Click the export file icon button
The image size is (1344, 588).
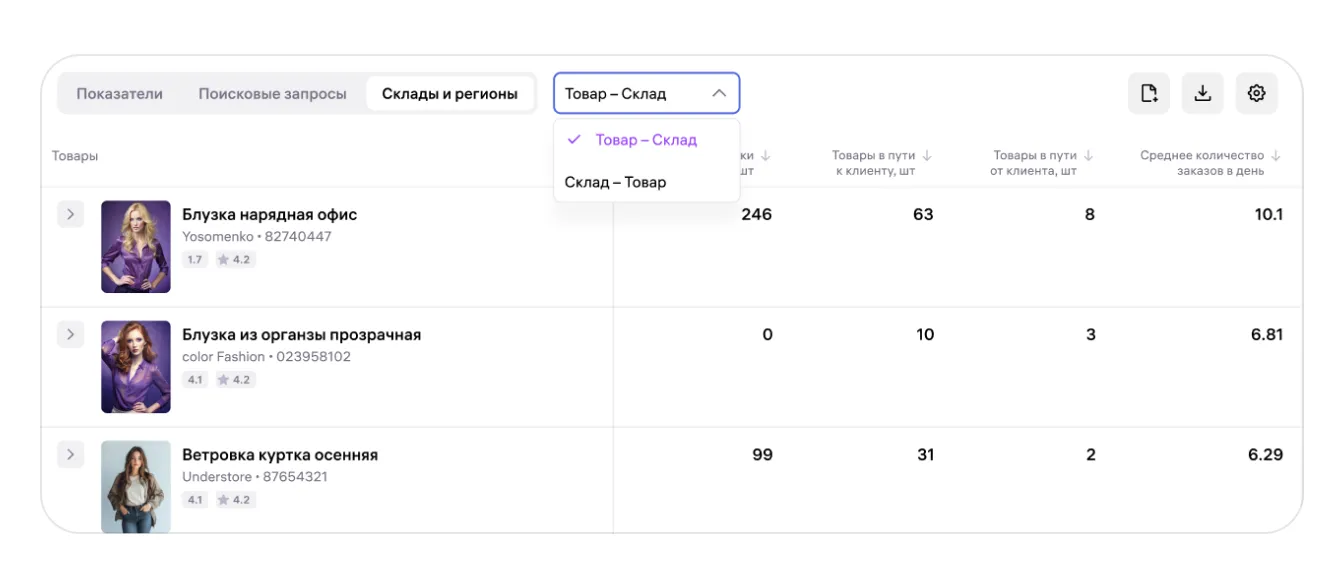[x=1149, y=93]
